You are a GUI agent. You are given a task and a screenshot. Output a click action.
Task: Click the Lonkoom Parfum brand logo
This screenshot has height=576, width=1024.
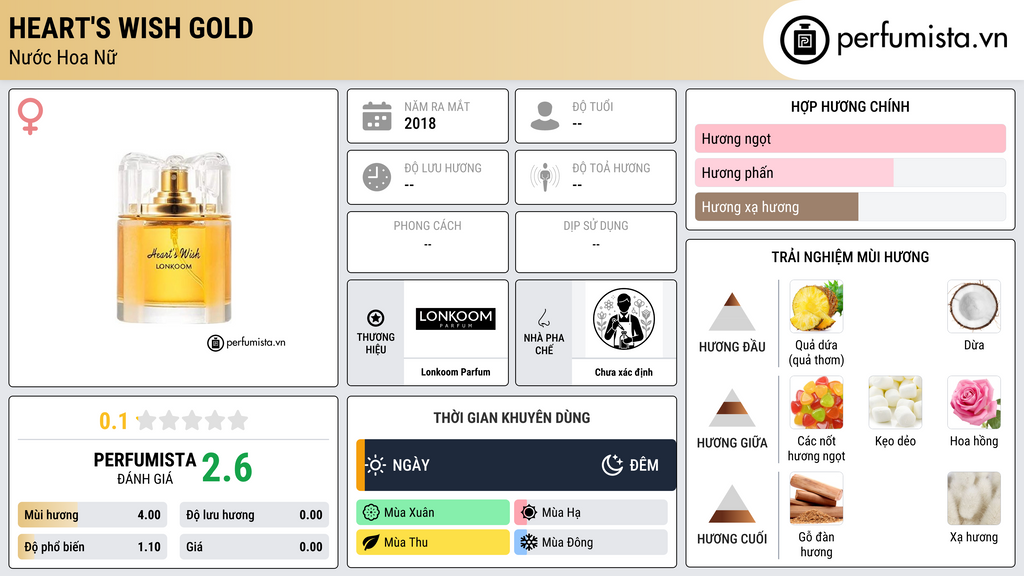point(456,318)
